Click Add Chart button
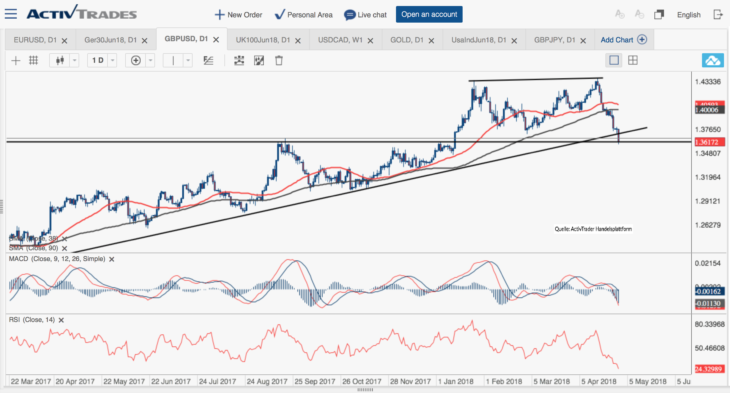730x393 pixels. click(623, 40)
